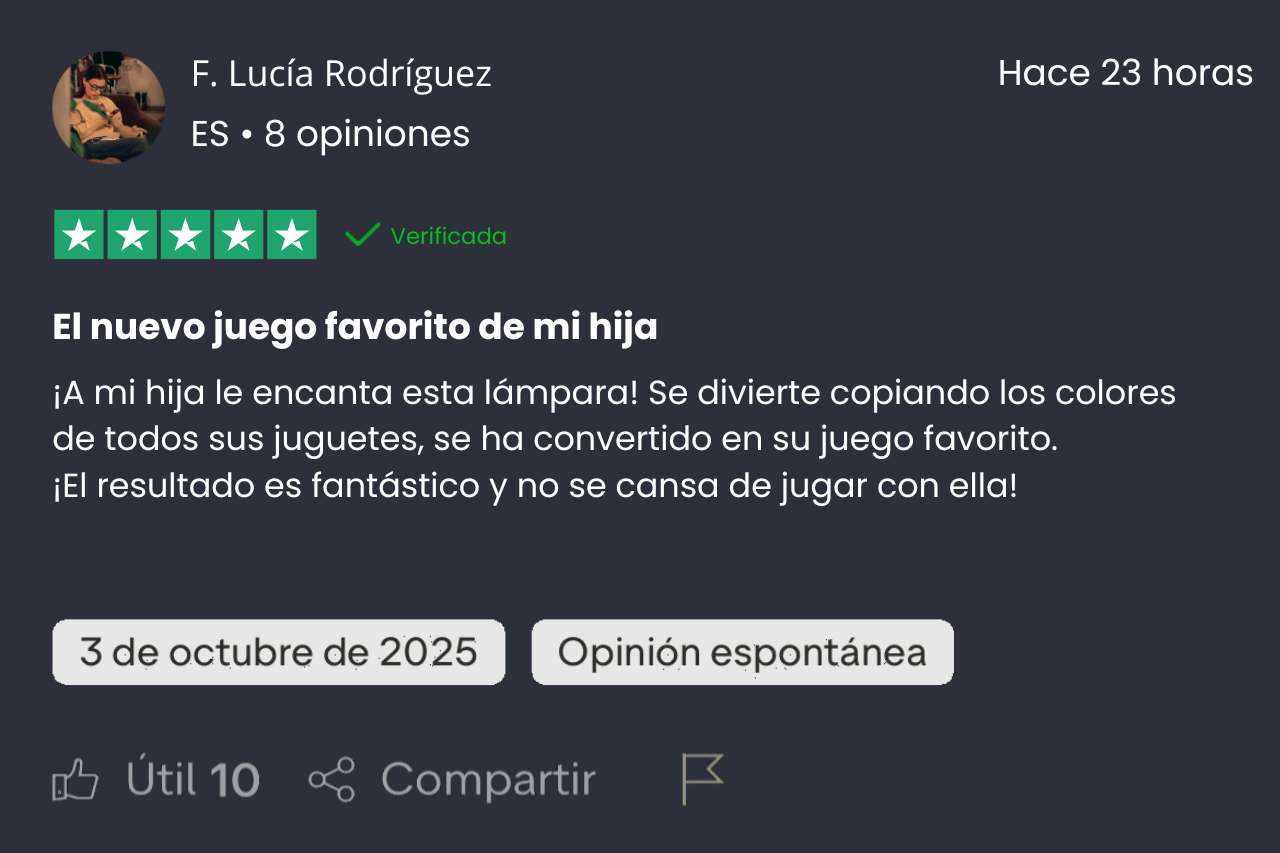The width and height of the screenshot is (1280, 853).
Task: Click the 'Hace 23 horas' timestamp
Action: [x=1125, y=73]
